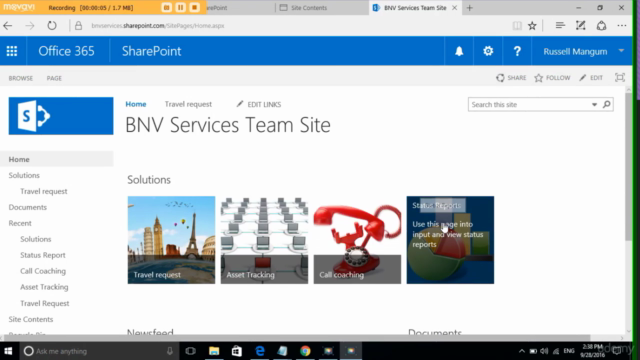Show hidden system tray icons
Screen dimensions: 640x360
click(522, 351)
